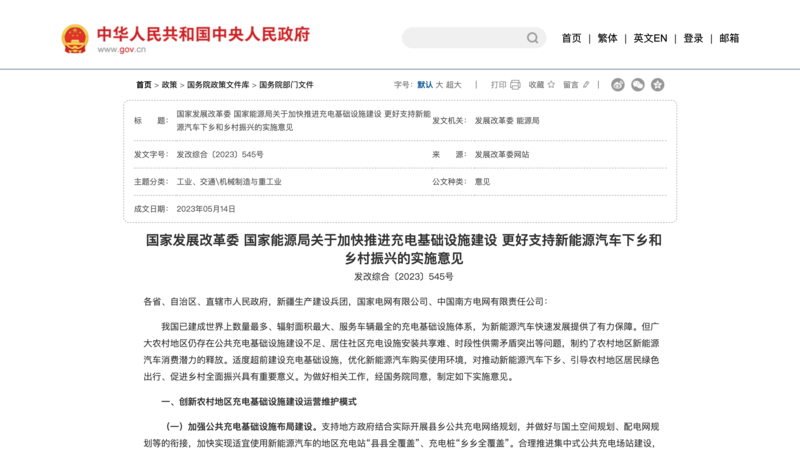Select default (默认) font size
This screenshot has width=800, height=455.
pos(425,85)
